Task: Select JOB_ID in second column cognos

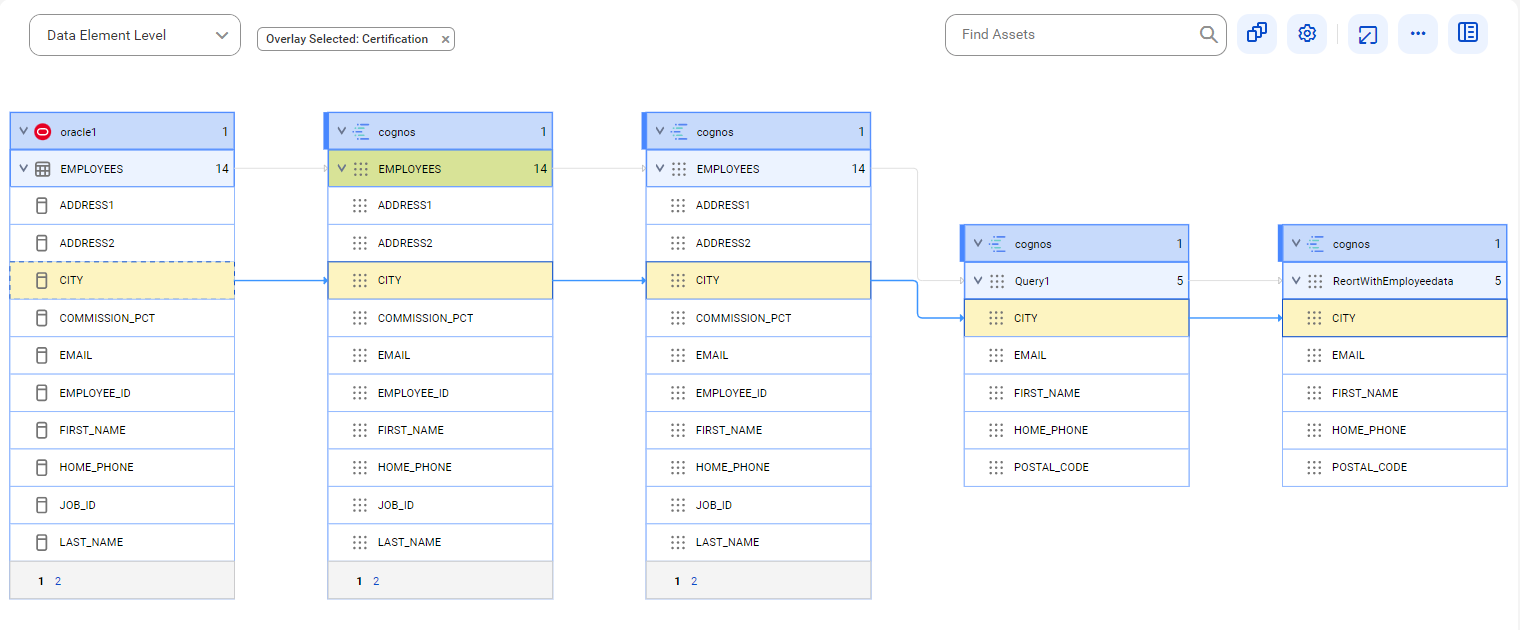Action: (440, 505)
